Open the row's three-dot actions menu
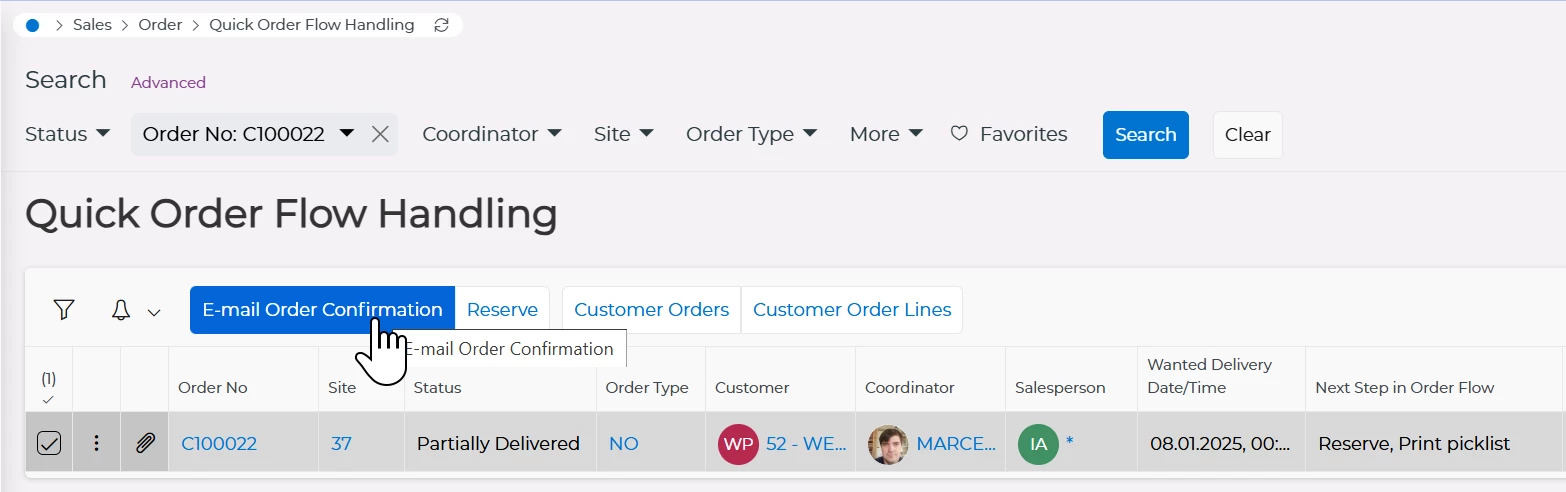 pyautogui.click(x=96, y=443)
